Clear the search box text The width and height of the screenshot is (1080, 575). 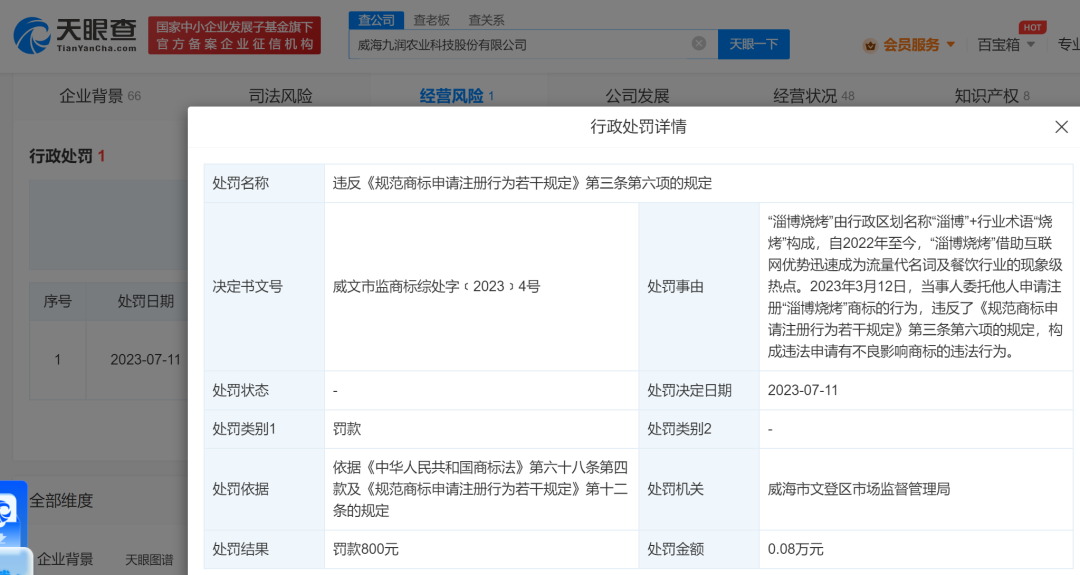click(699, 44)
